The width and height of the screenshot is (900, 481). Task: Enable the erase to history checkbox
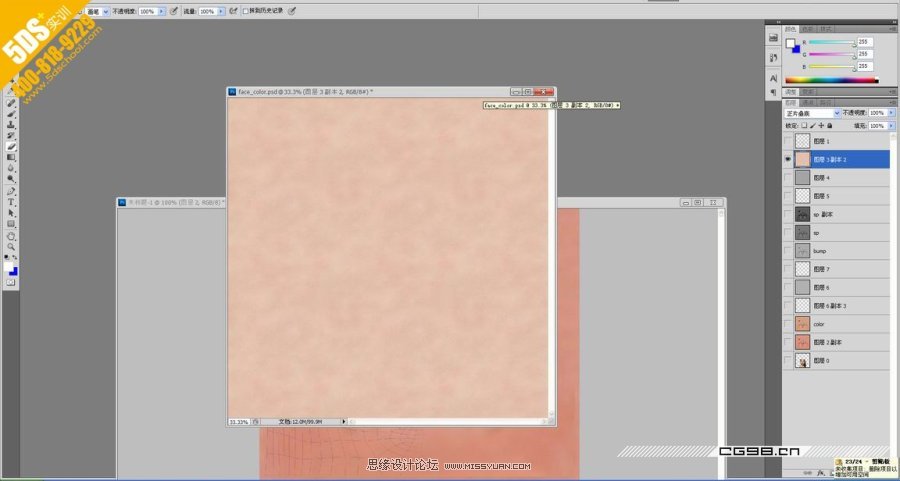tap(245, 11)
